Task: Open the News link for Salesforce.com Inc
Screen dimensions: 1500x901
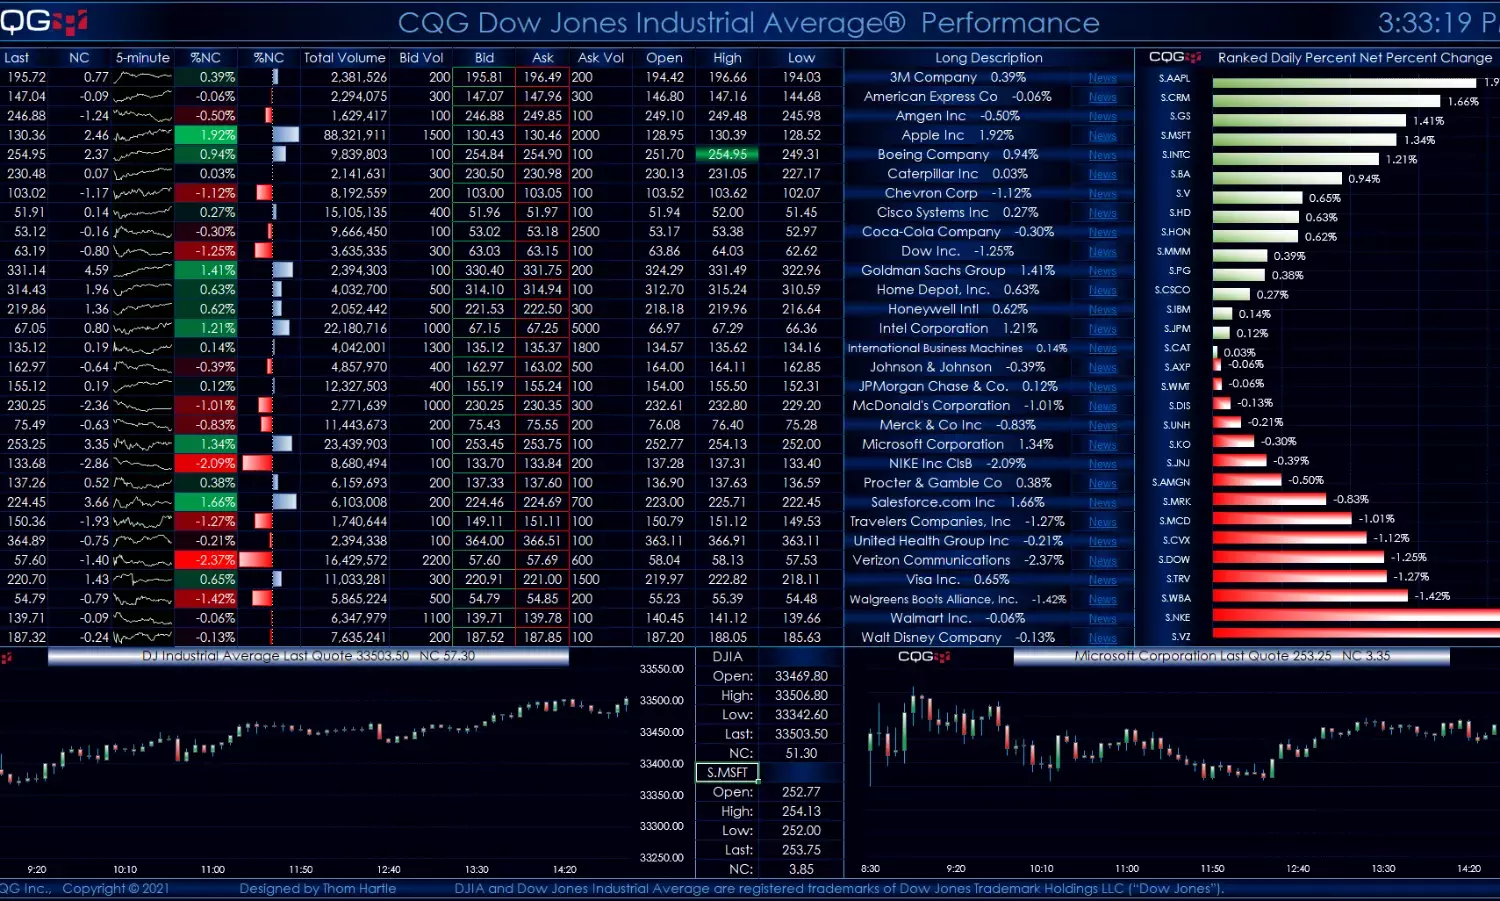Action: [1102, 503]
